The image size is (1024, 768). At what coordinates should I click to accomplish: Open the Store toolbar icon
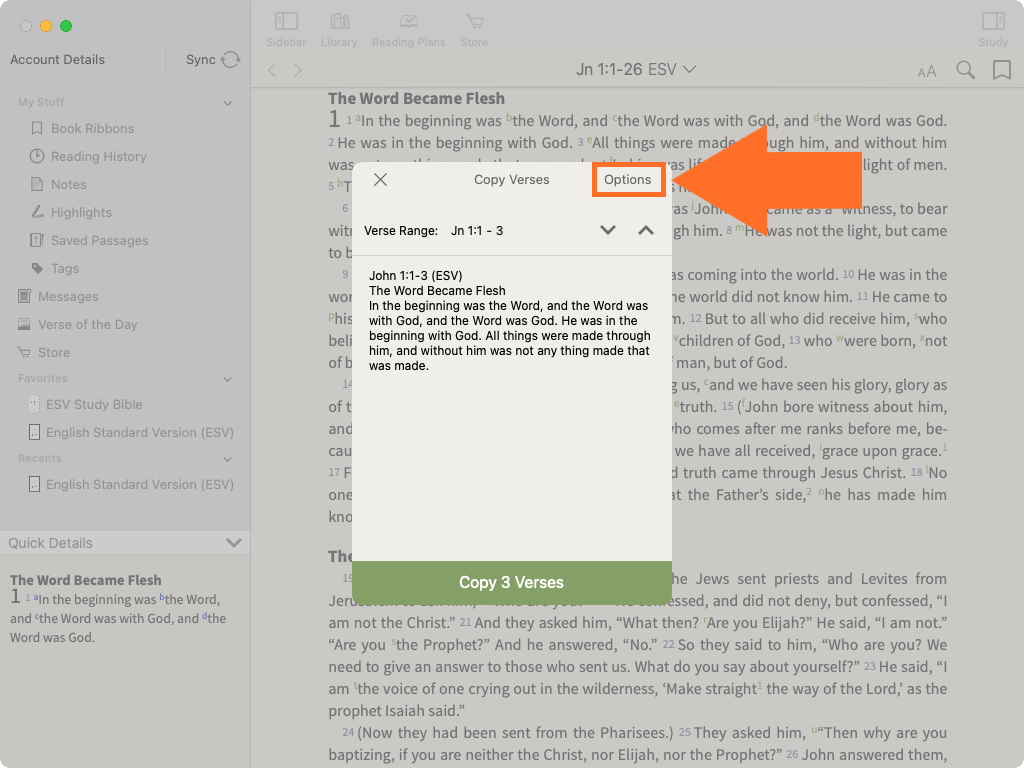tap(474, 29)
